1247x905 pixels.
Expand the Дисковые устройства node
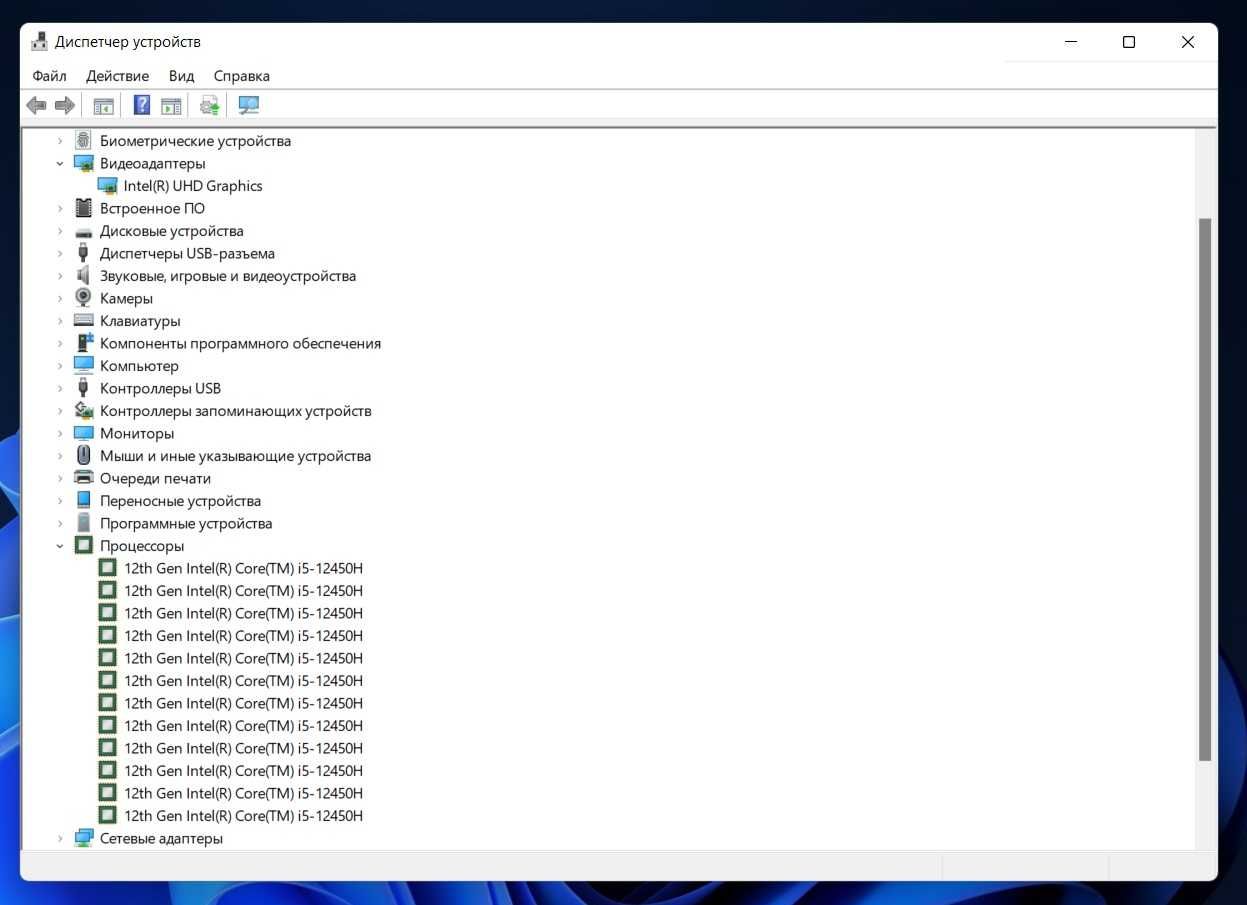[x=60, y=231]
